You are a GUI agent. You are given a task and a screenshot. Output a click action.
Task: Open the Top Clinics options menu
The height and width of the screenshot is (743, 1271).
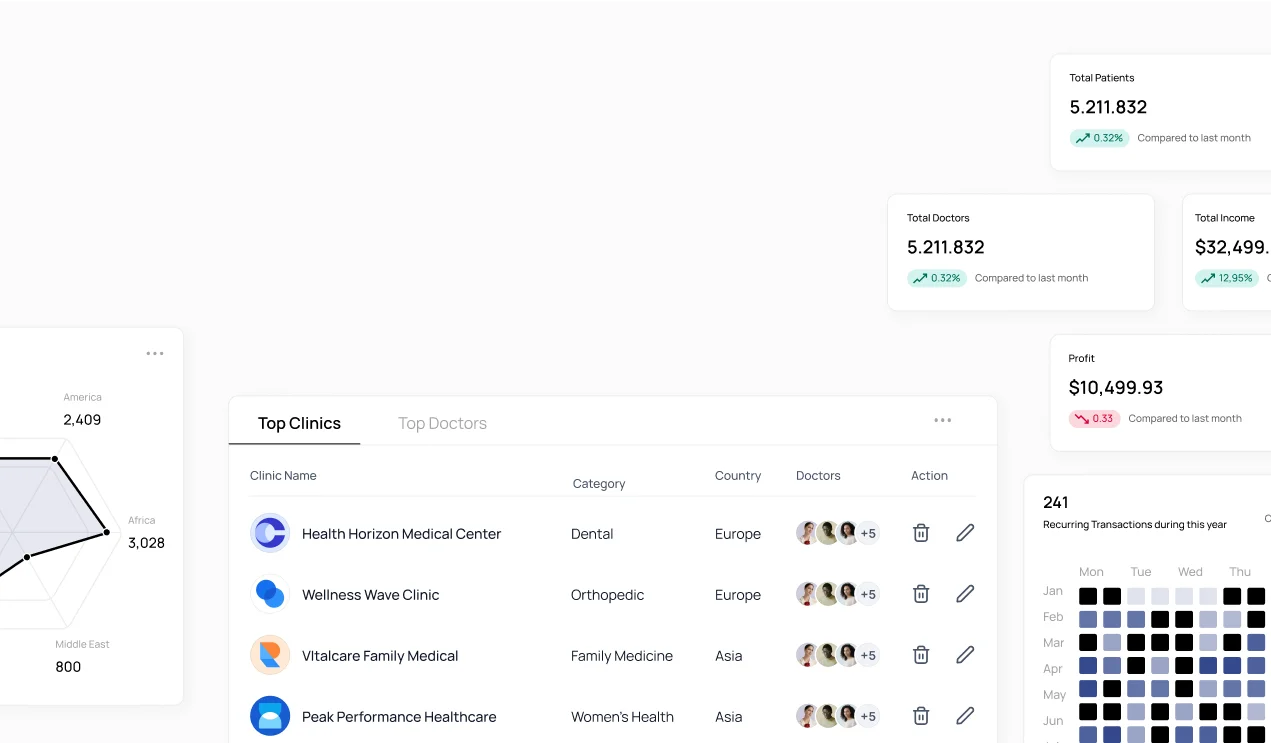[942, 420]
